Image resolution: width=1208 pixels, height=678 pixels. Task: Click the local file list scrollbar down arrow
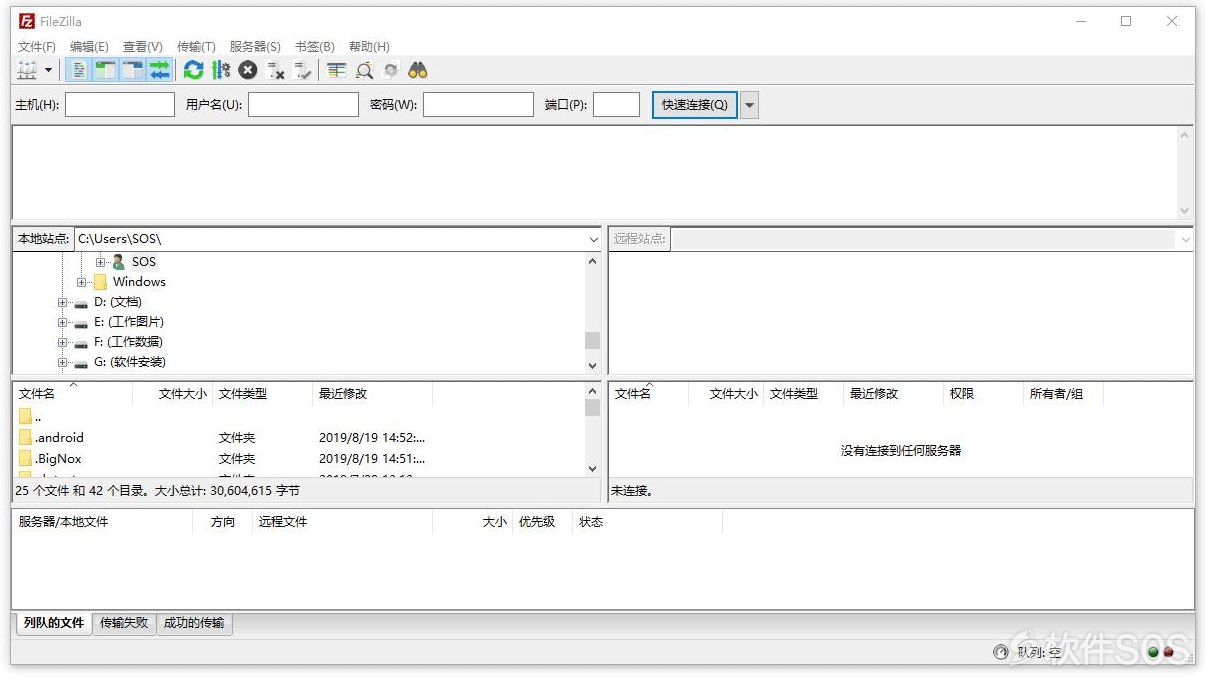click(x=593, y=468)
